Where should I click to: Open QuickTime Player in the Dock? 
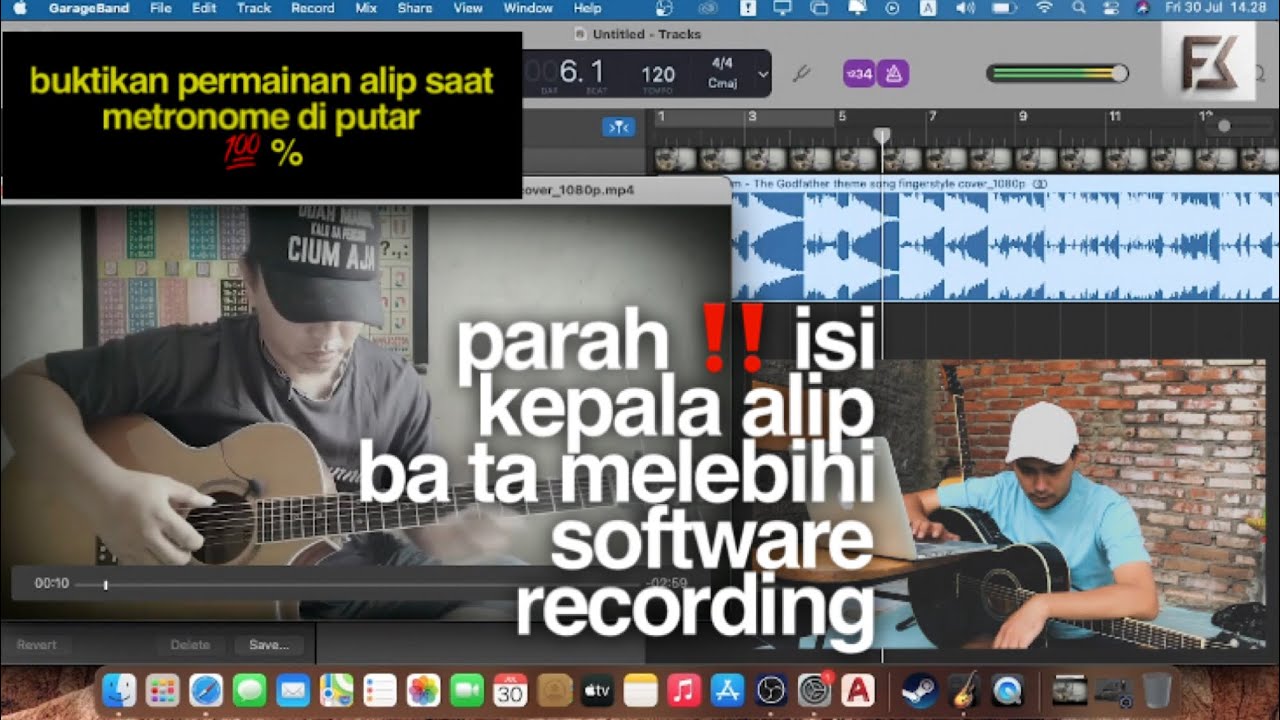click(x=1007, y=691)
